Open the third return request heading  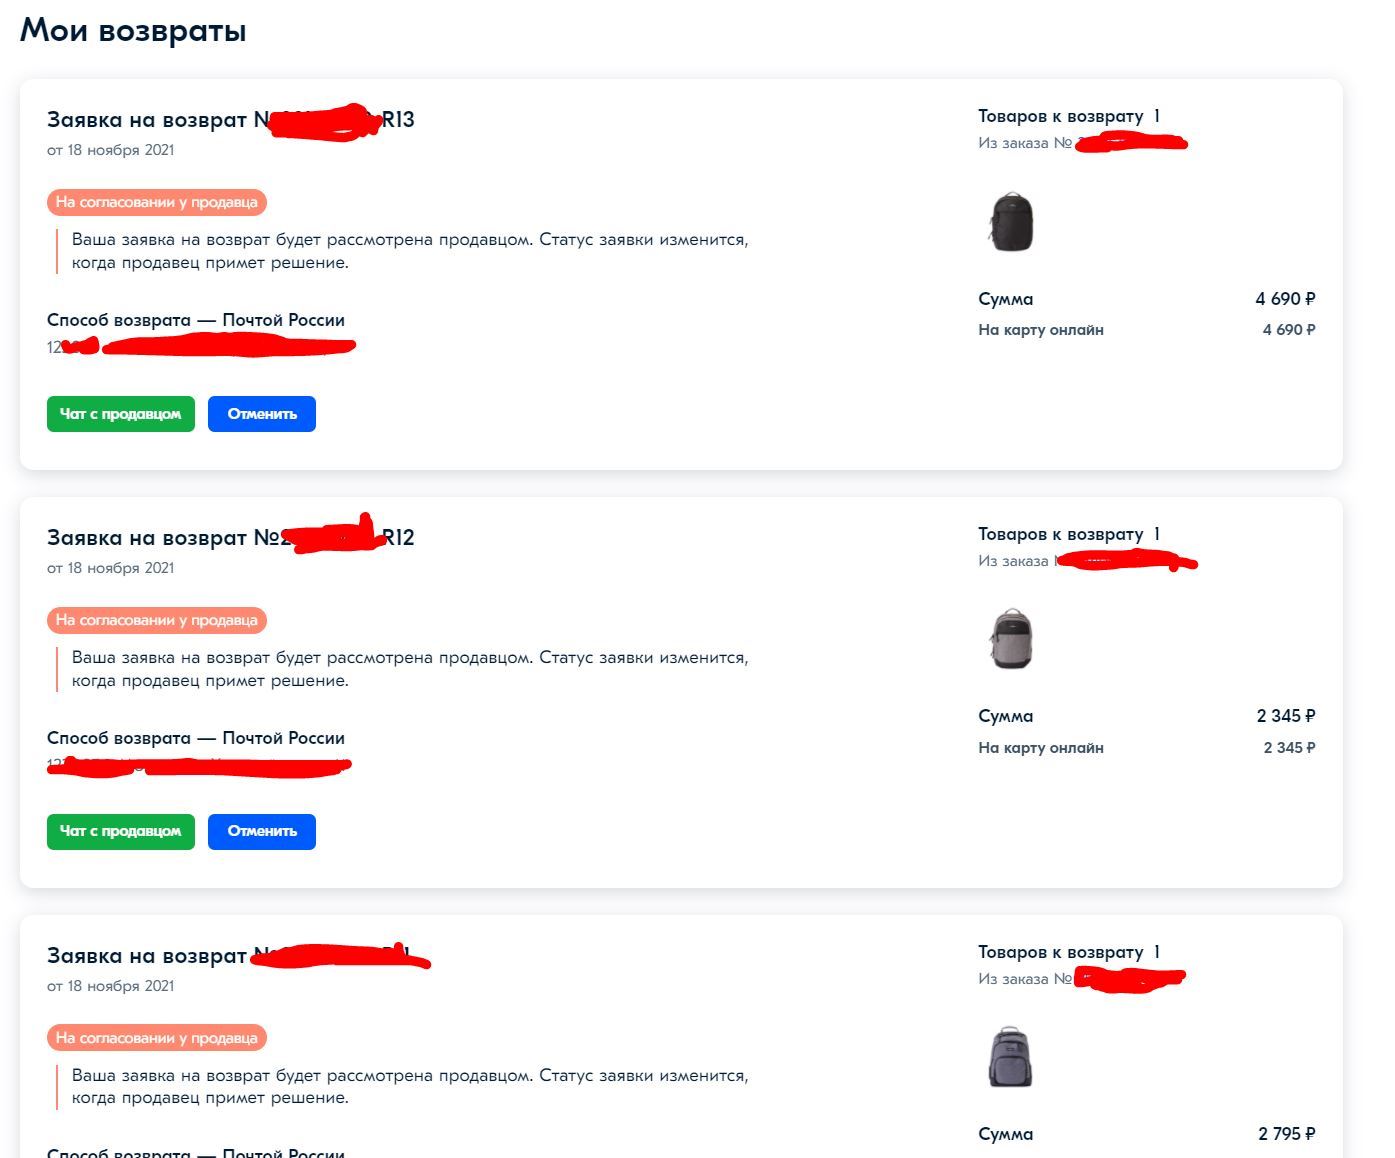(x=230, y=956)
